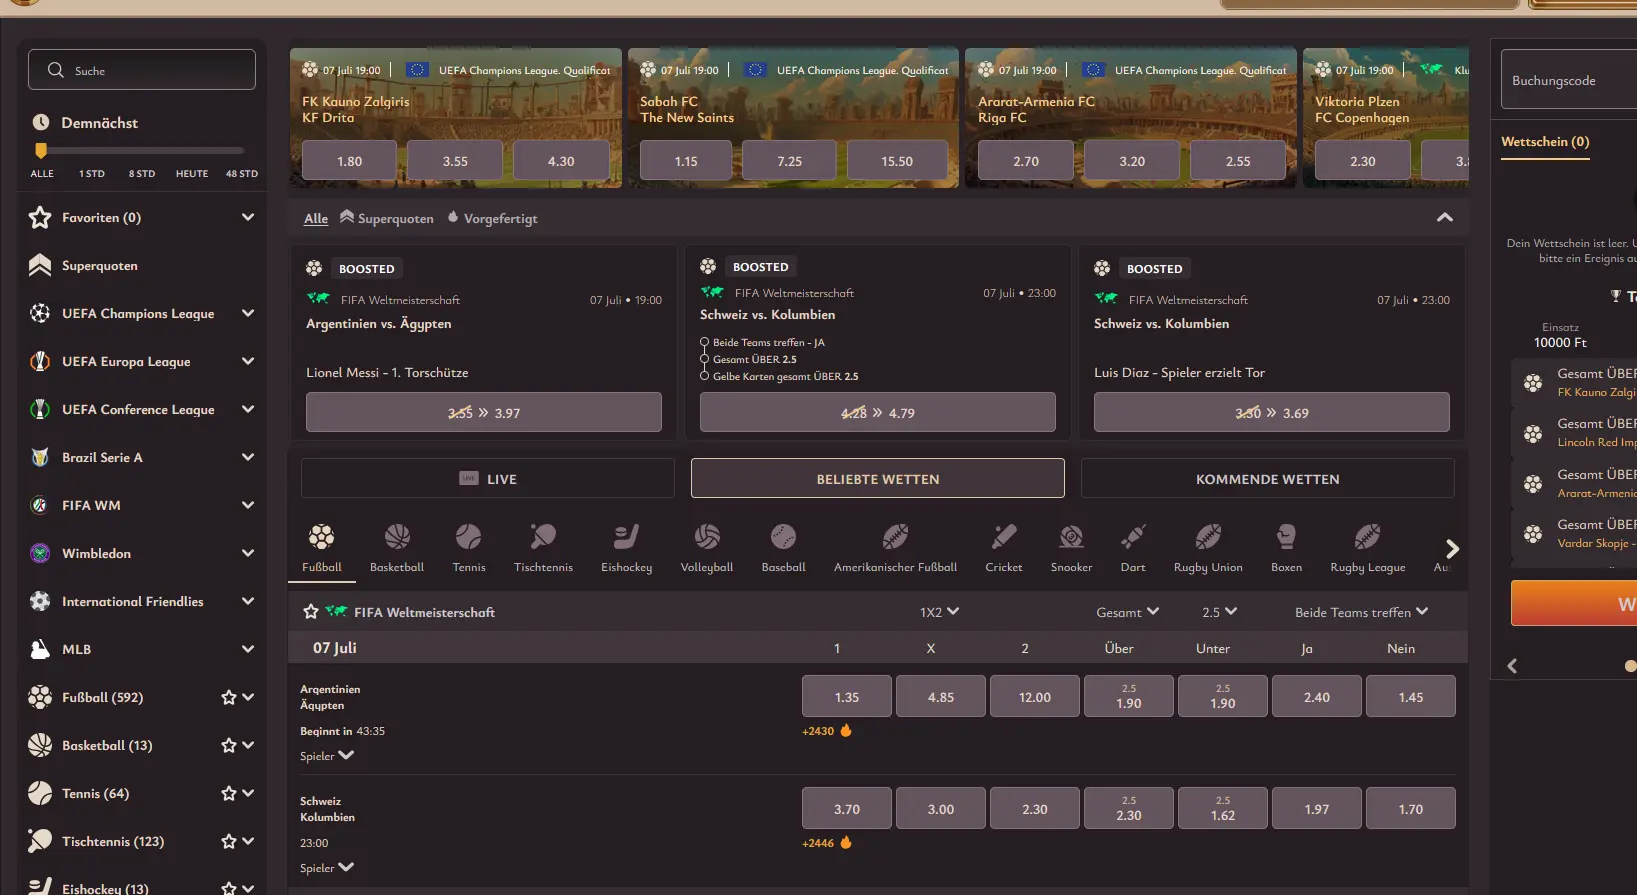Set Demnächst time slider to 1 STD

(92, 173)
